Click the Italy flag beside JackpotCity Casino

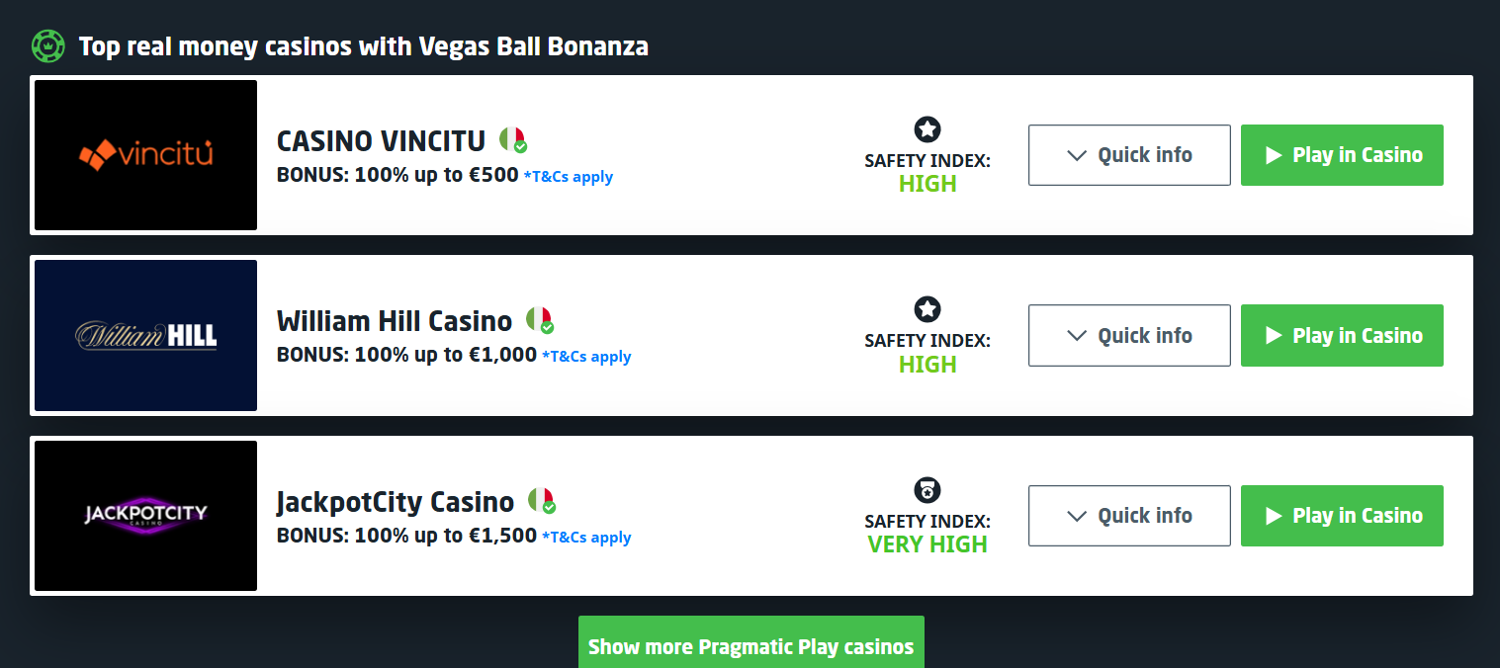[x=541, y=500]
